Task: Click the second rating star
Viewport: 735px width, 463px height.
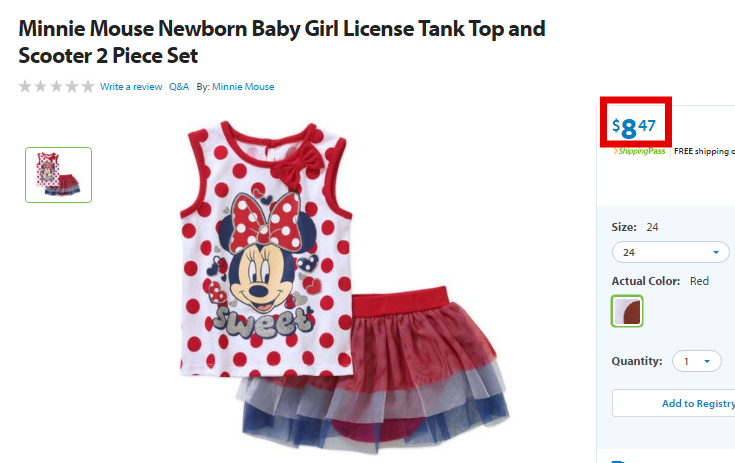Action: (x=41, y=86)
